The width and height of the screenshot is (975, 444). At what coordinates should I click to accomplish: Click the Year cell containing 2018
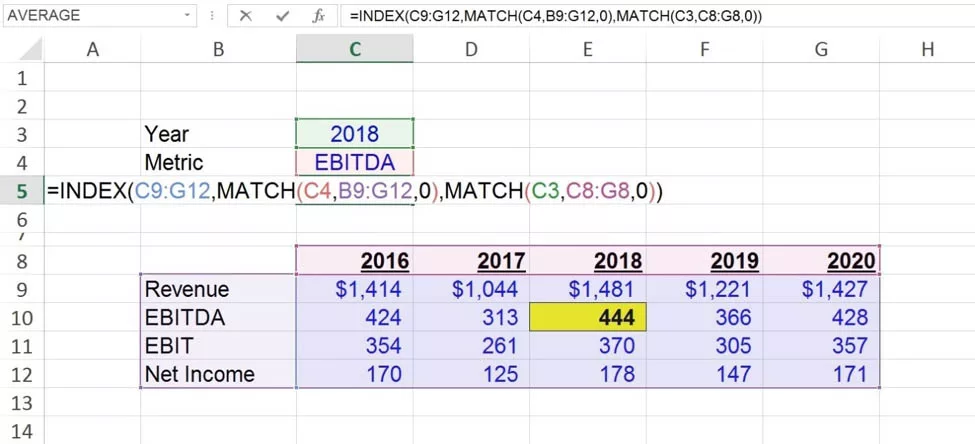pyautogui.click(x=355, y=134)
